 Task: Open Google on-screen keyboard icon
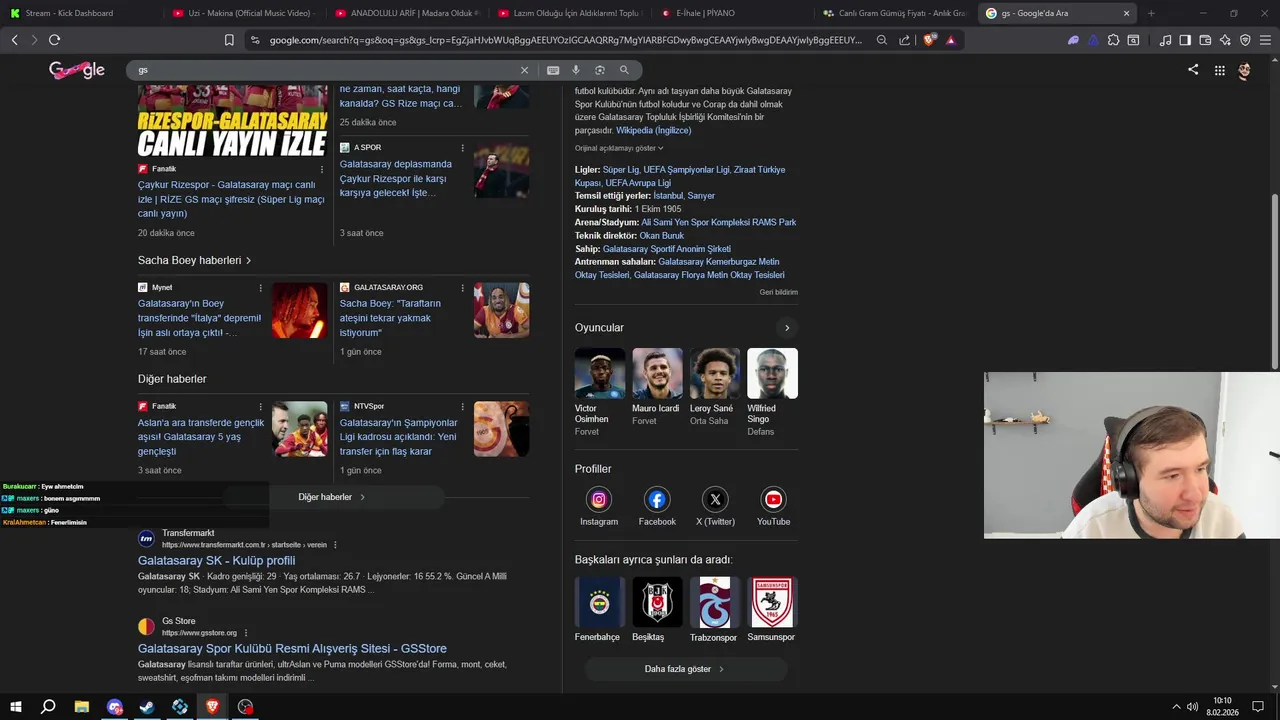(553, 70)
